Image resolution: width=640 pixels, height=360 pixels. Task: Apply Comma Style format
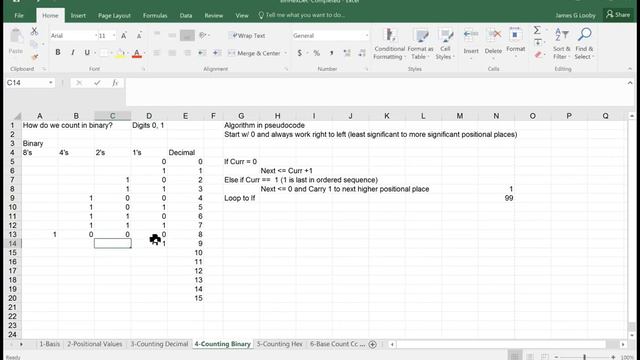point(331,53)
